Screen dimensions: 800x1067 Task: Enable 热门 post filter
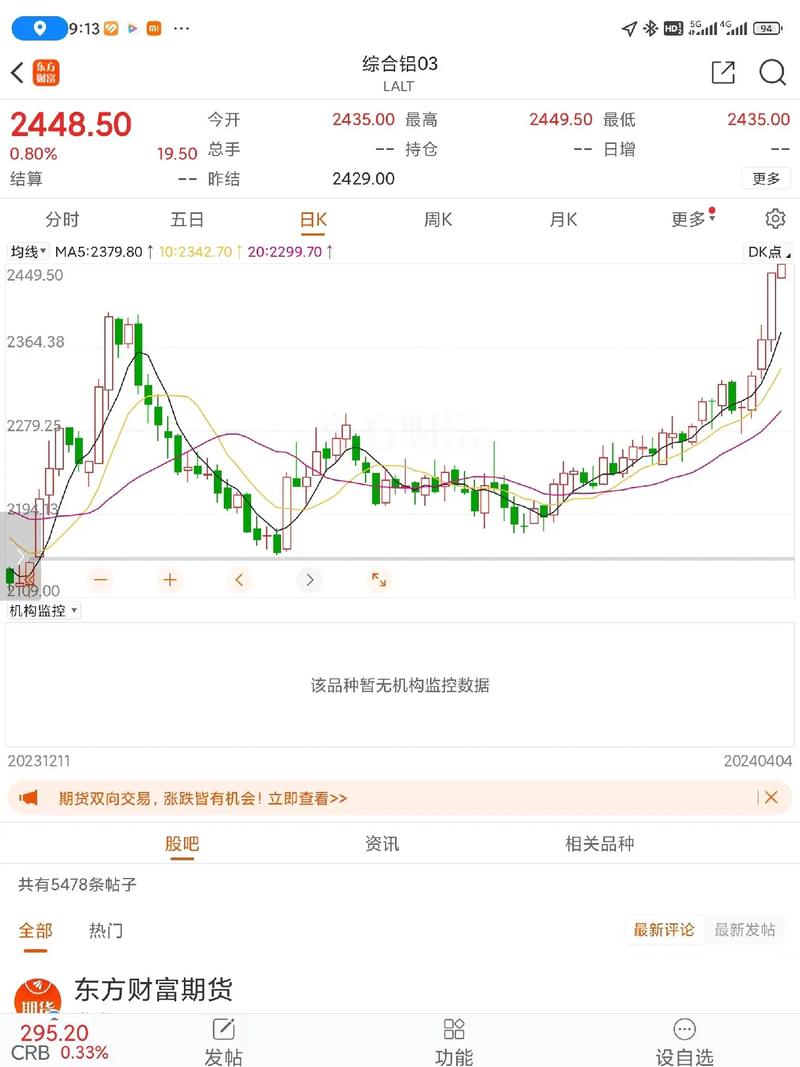coord(105,930)
